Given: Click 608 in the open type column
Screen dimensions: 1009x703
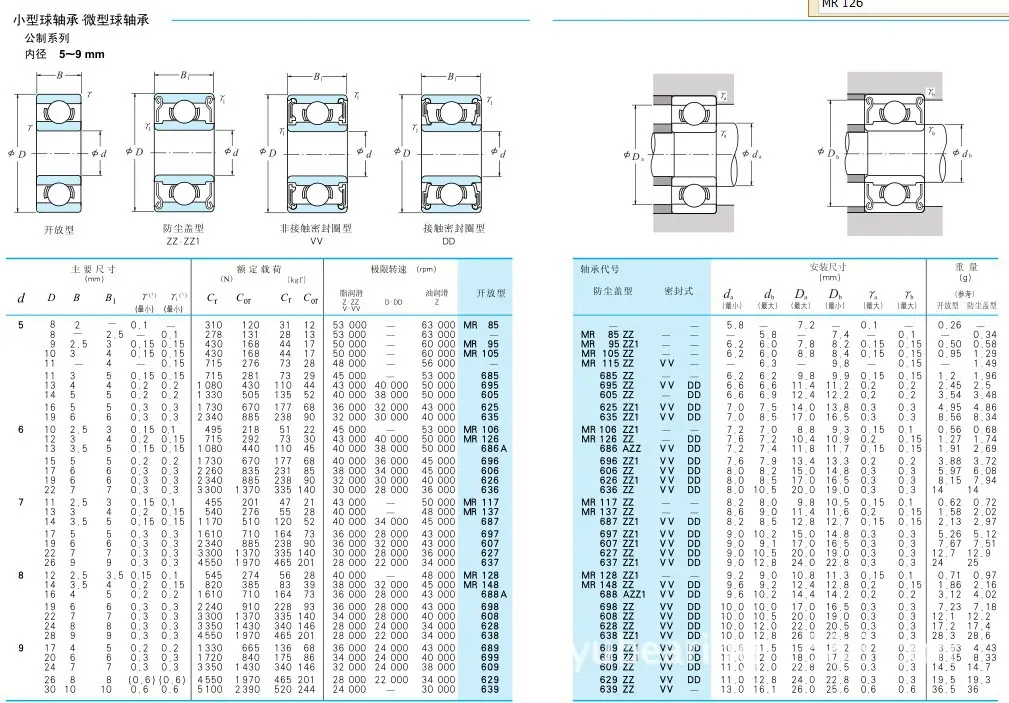Looking at the screenshot, I should (x=490, y=616).
